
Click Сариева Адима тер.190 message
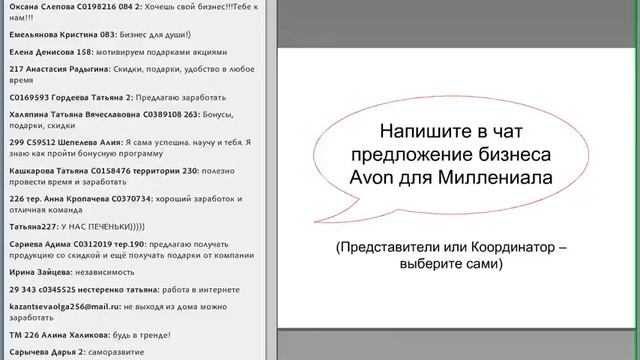(132, 249)
